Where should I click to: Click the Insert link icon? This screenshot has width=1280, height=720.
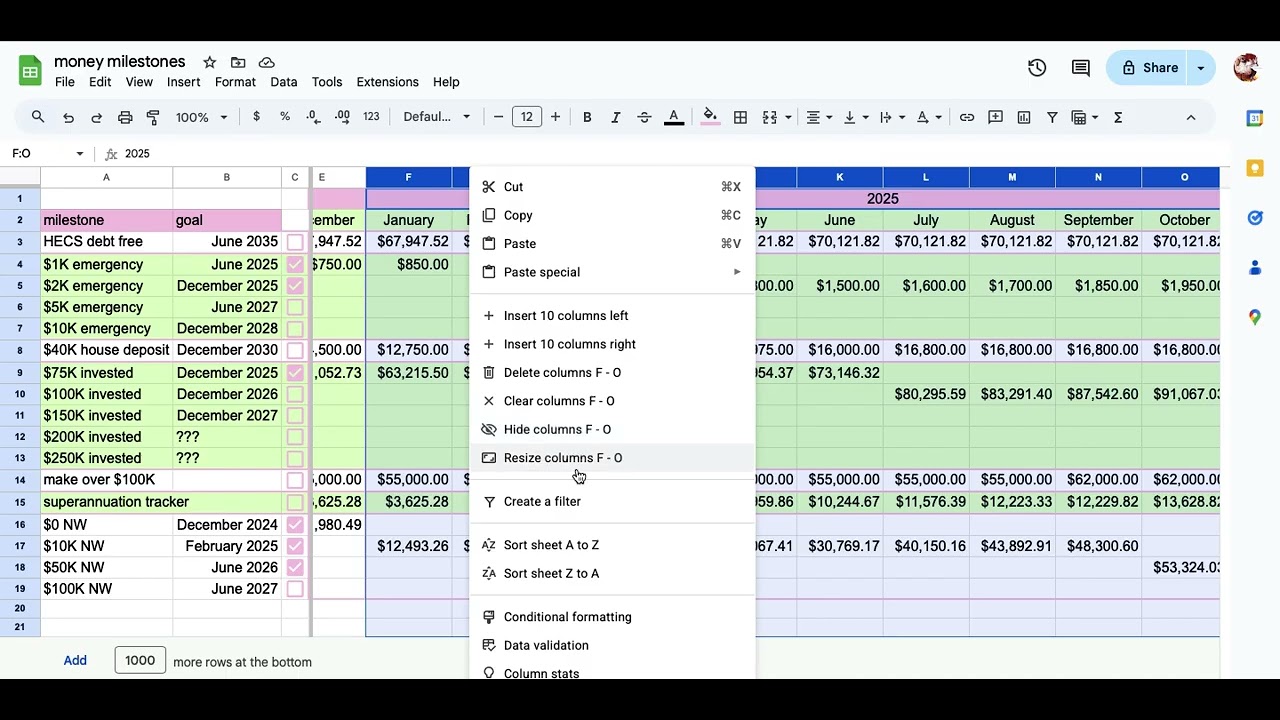point(967,117)
